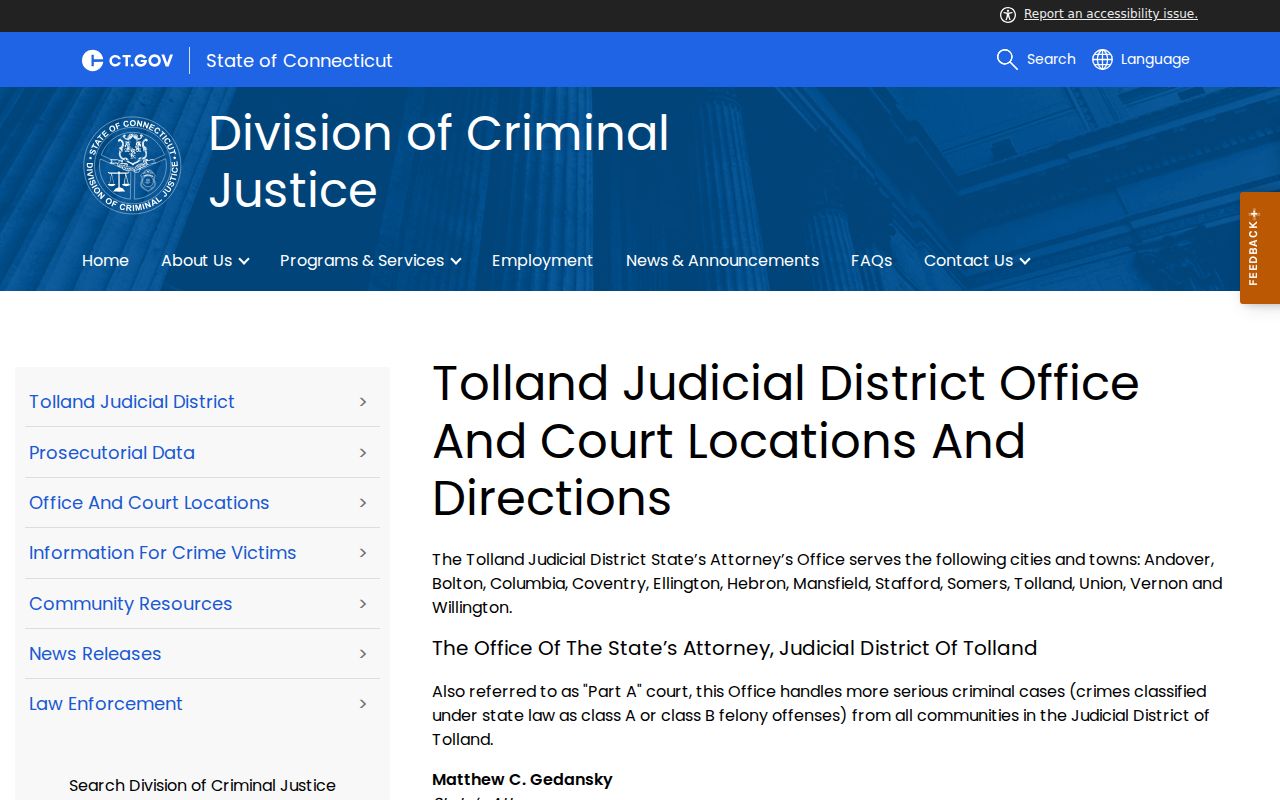
Task: Open Community Resources sidebar link
Action: coord(130,603)
